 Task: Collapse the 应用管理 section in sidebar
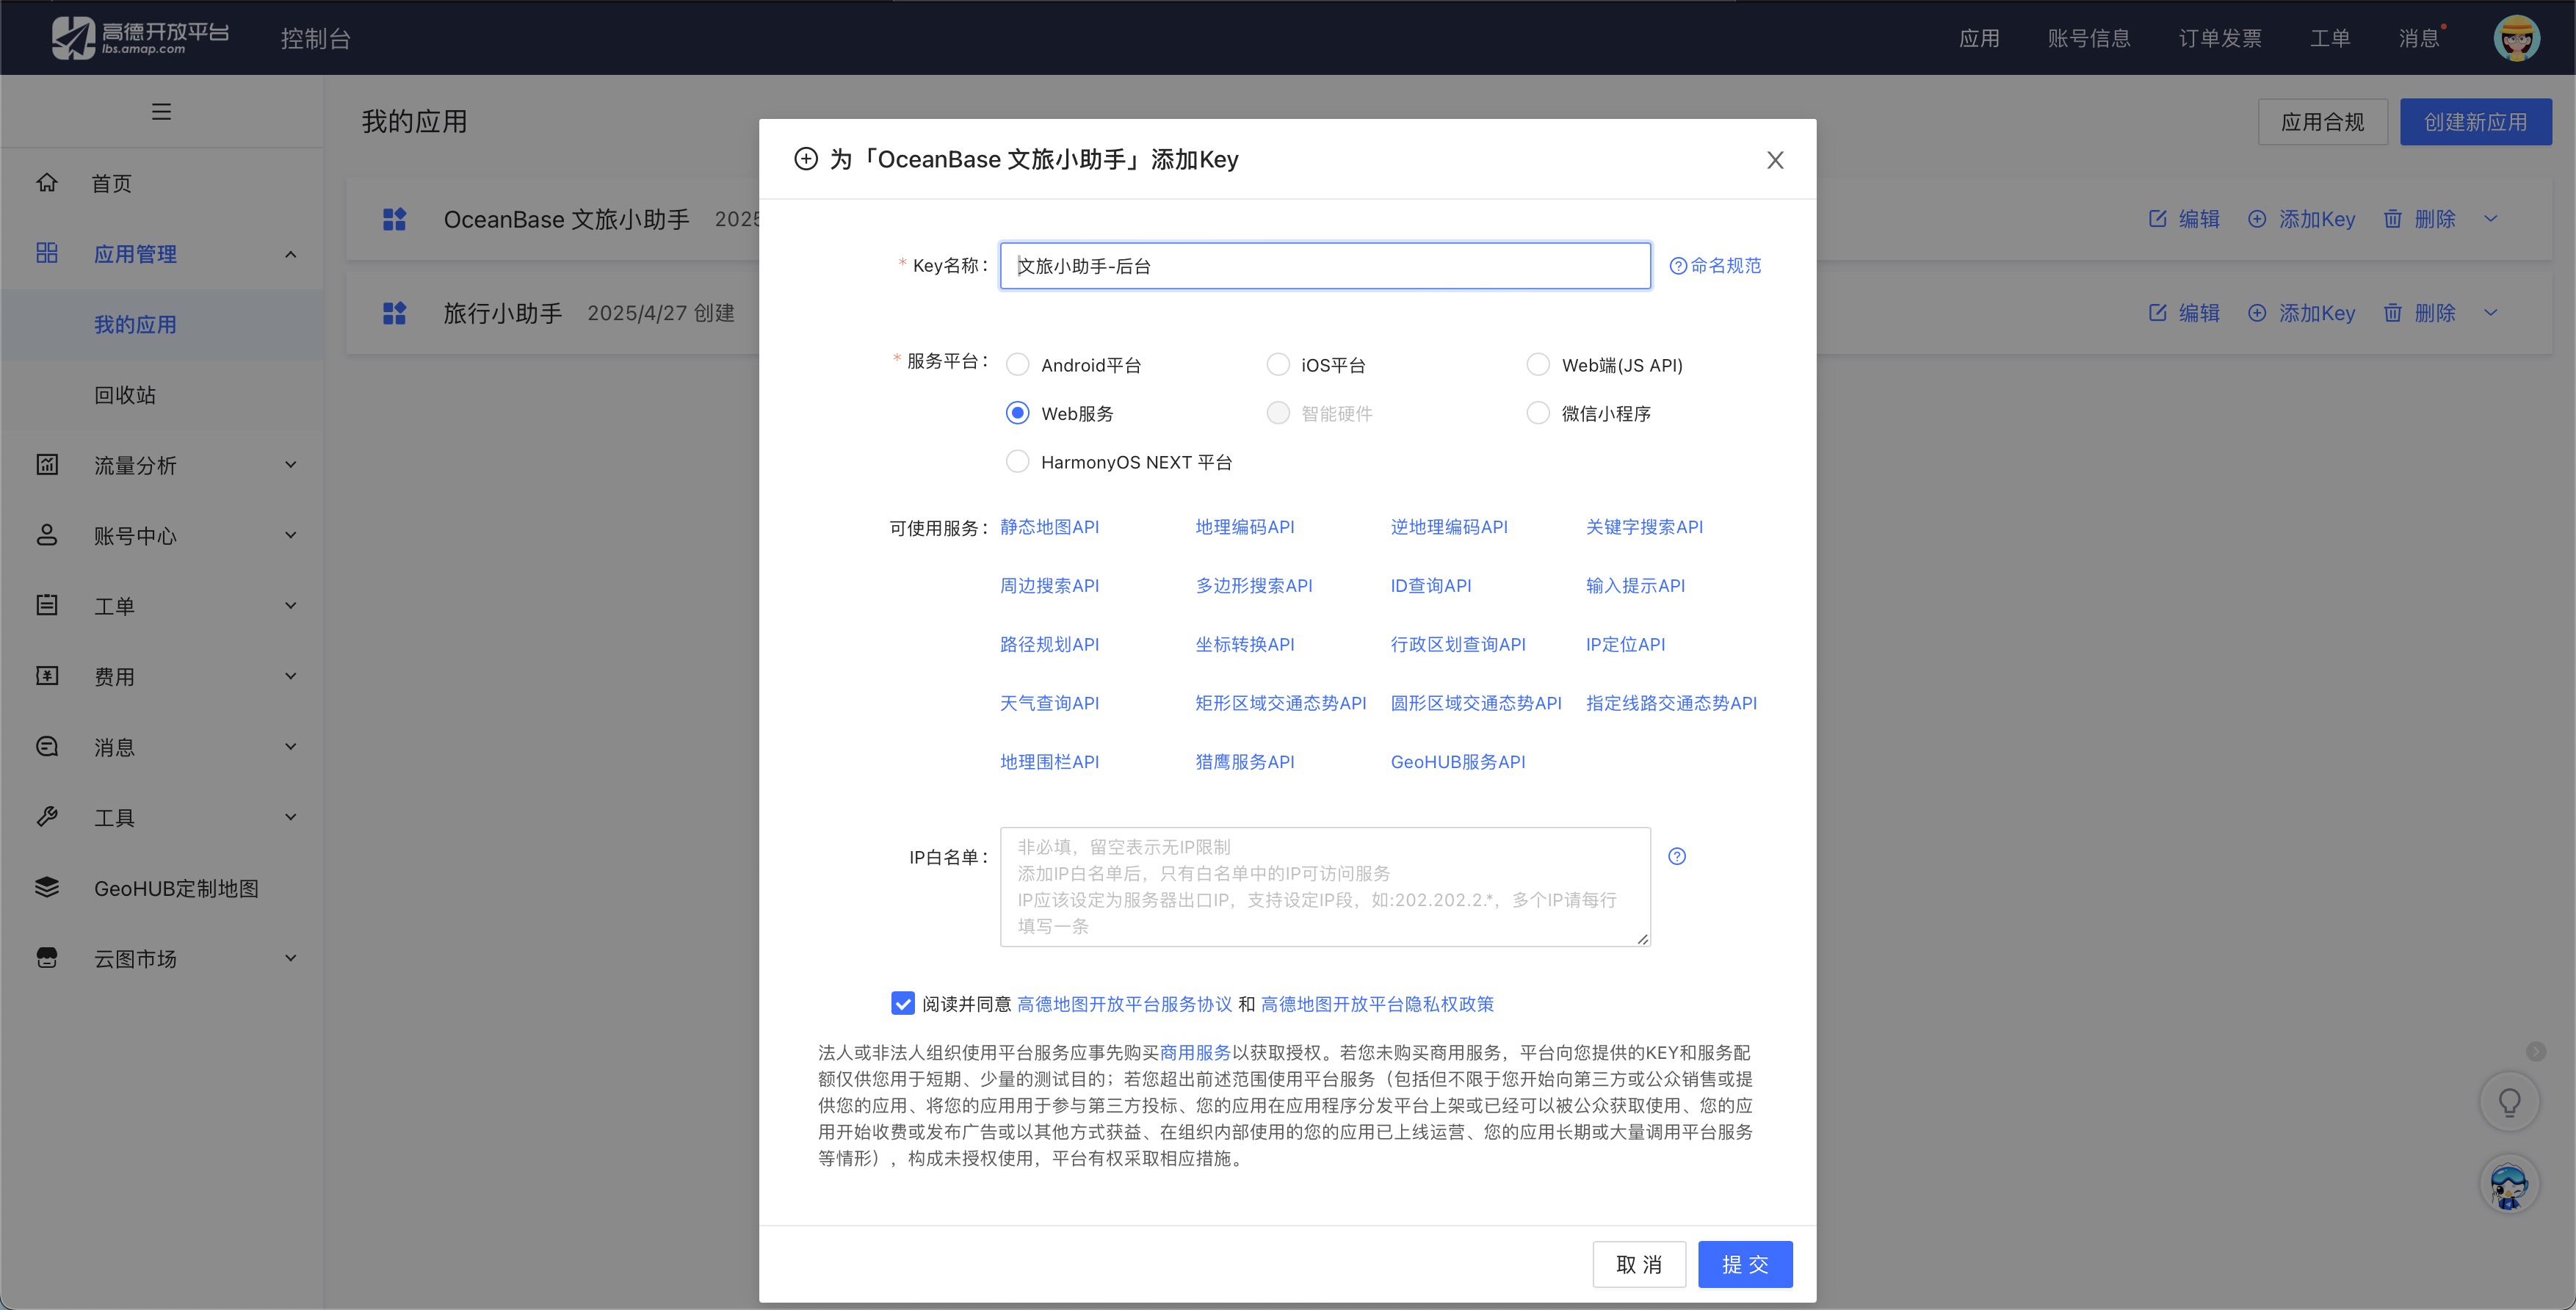290,254
